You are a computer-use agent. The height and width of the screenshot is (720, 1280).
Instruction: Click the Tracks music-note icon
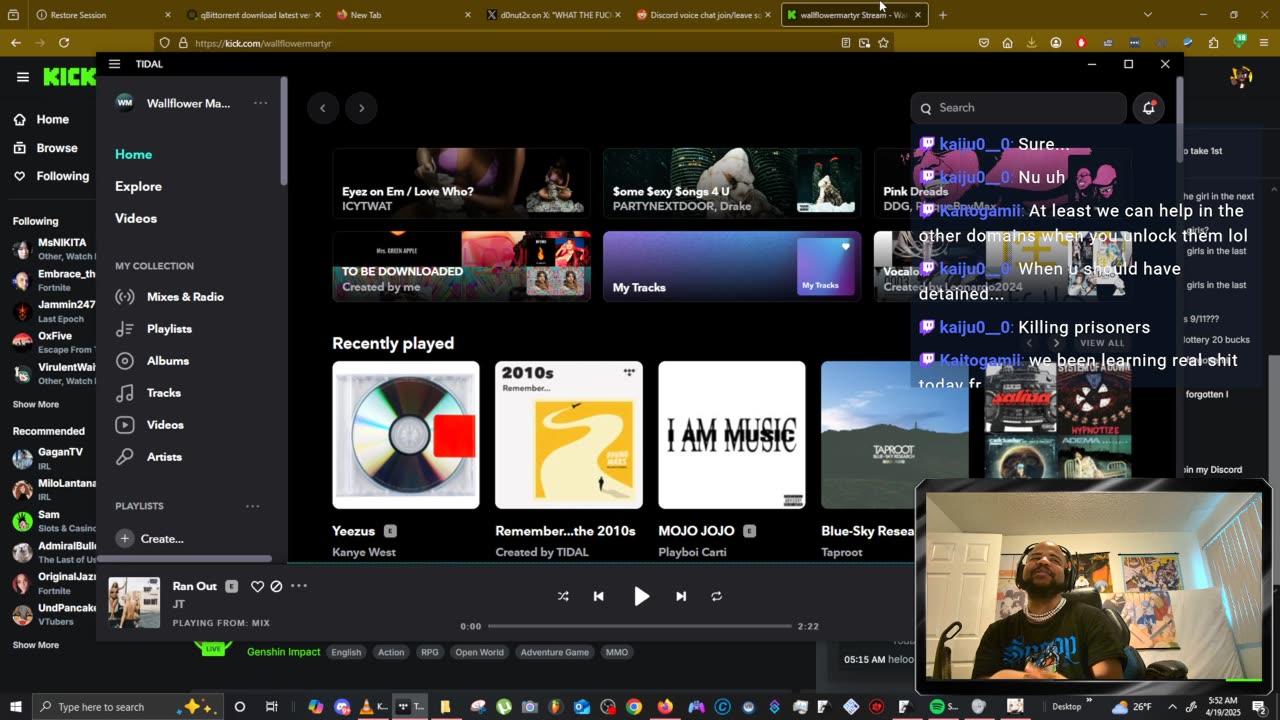[125, 393]
